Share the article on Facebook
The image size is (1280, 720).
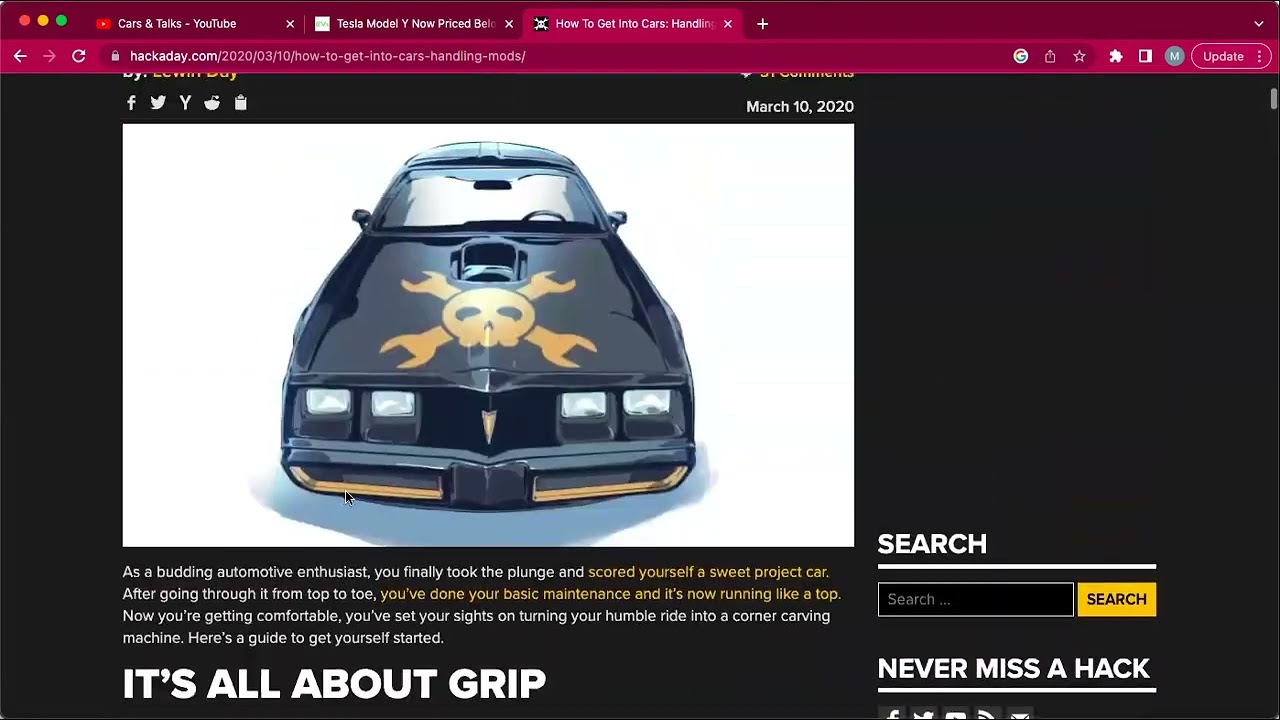[131, 103]
